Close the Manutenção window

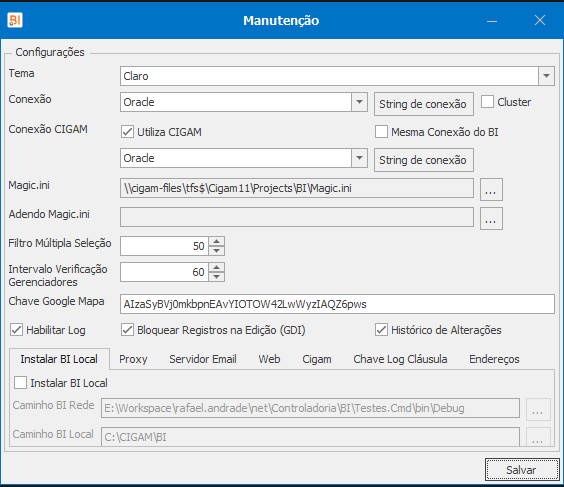click(540, 21)
